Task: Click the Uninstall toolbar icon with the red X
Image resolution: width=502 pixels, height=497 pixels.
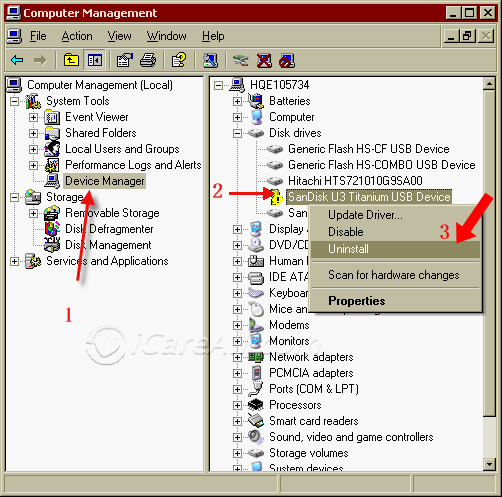Action: point(264,60)
